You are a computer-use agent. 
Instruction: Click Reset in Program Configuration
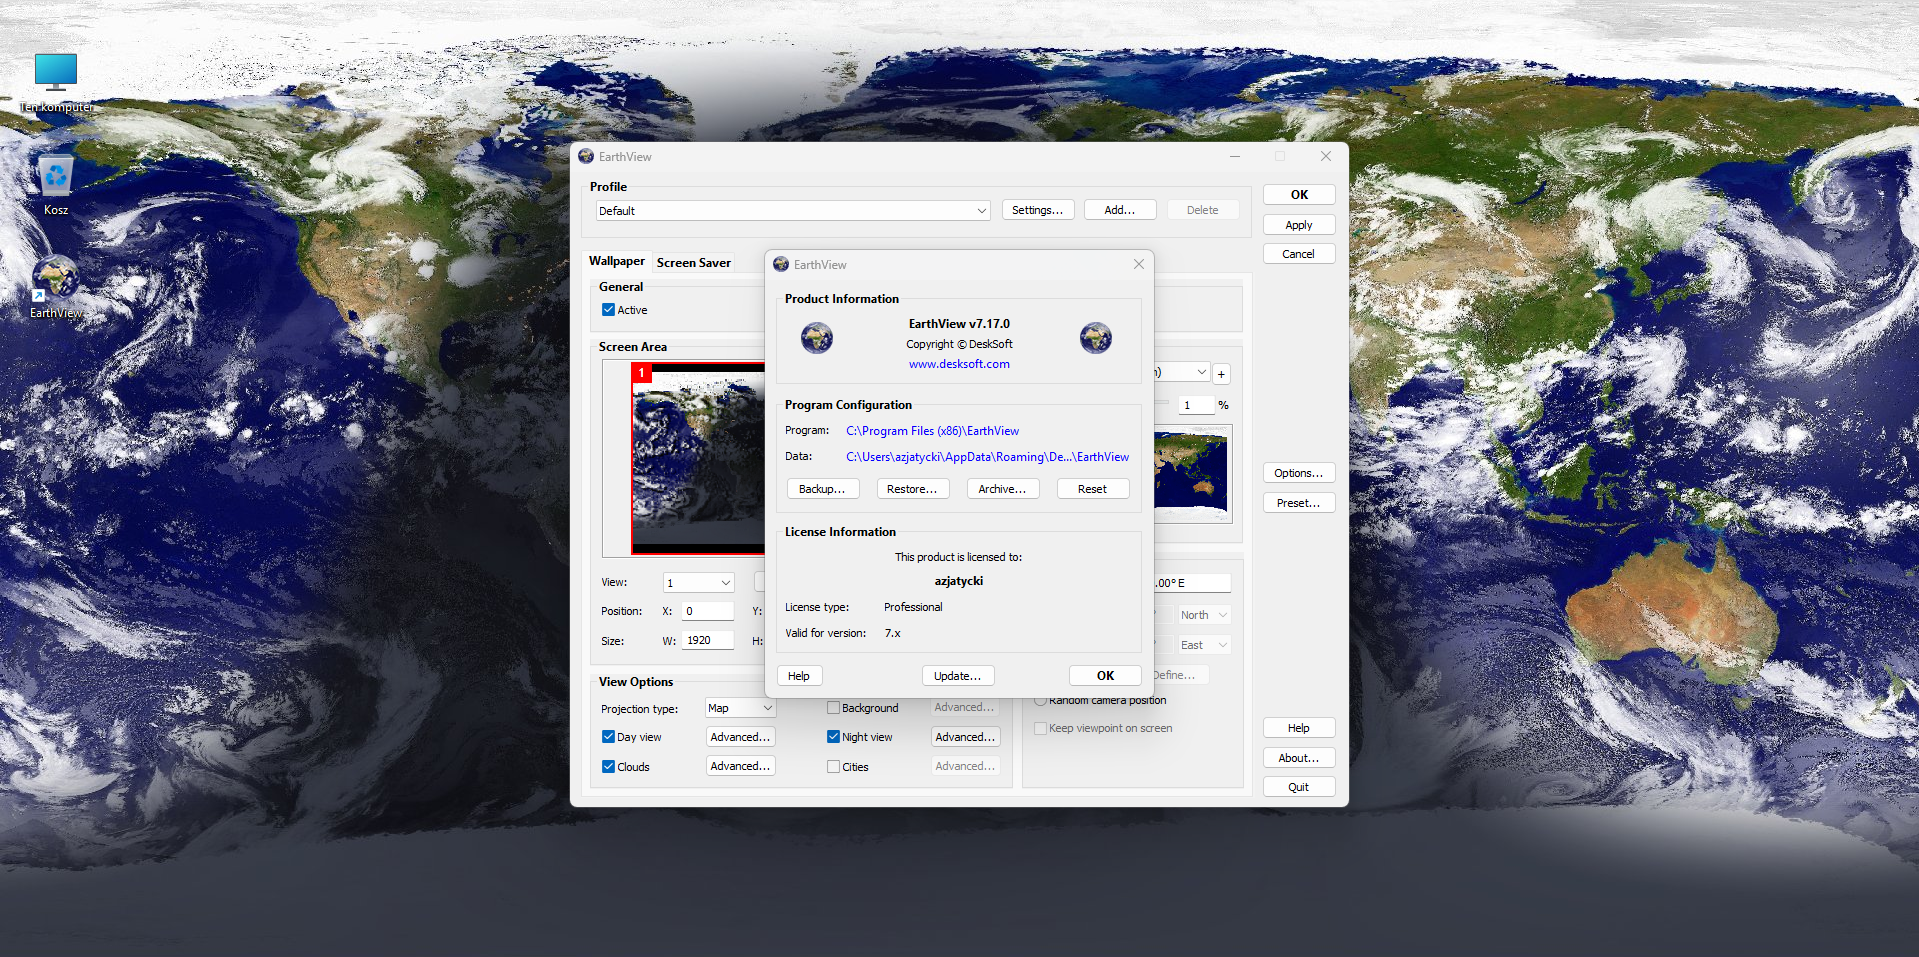click(x=1092, y=489)
